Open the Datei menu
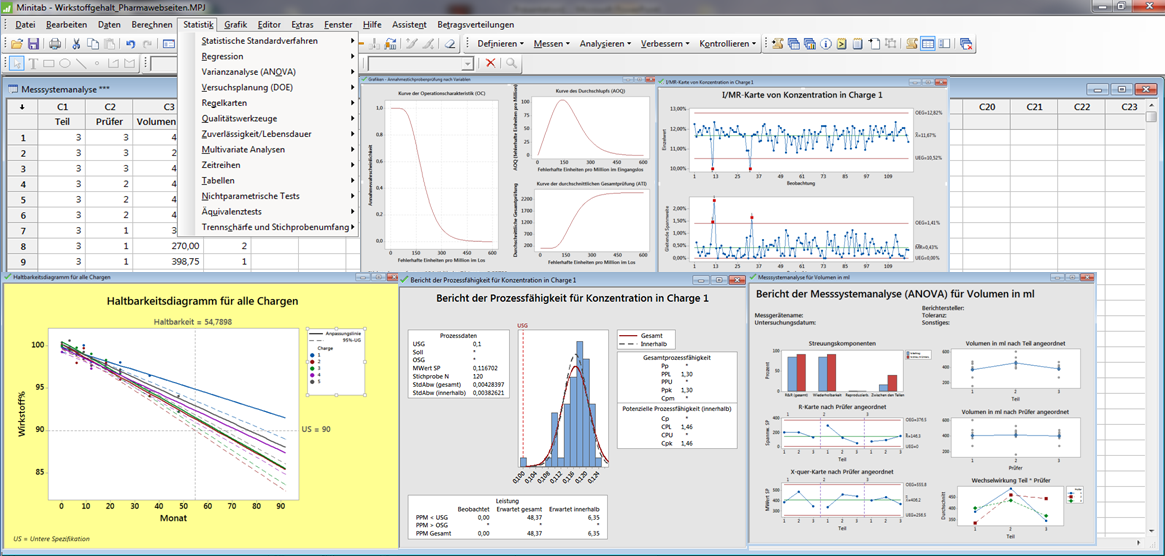 (25, 25)
